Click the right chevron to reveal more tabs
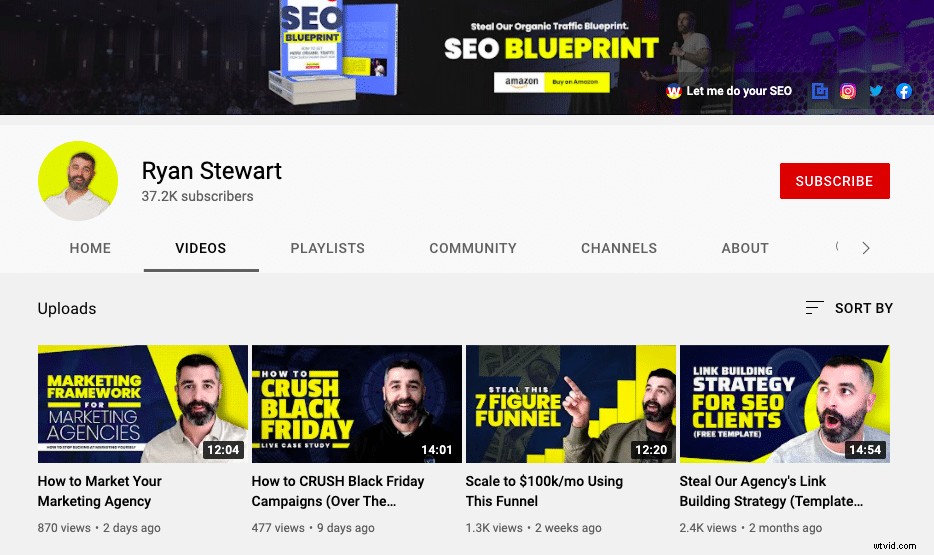 coord(866,248)
